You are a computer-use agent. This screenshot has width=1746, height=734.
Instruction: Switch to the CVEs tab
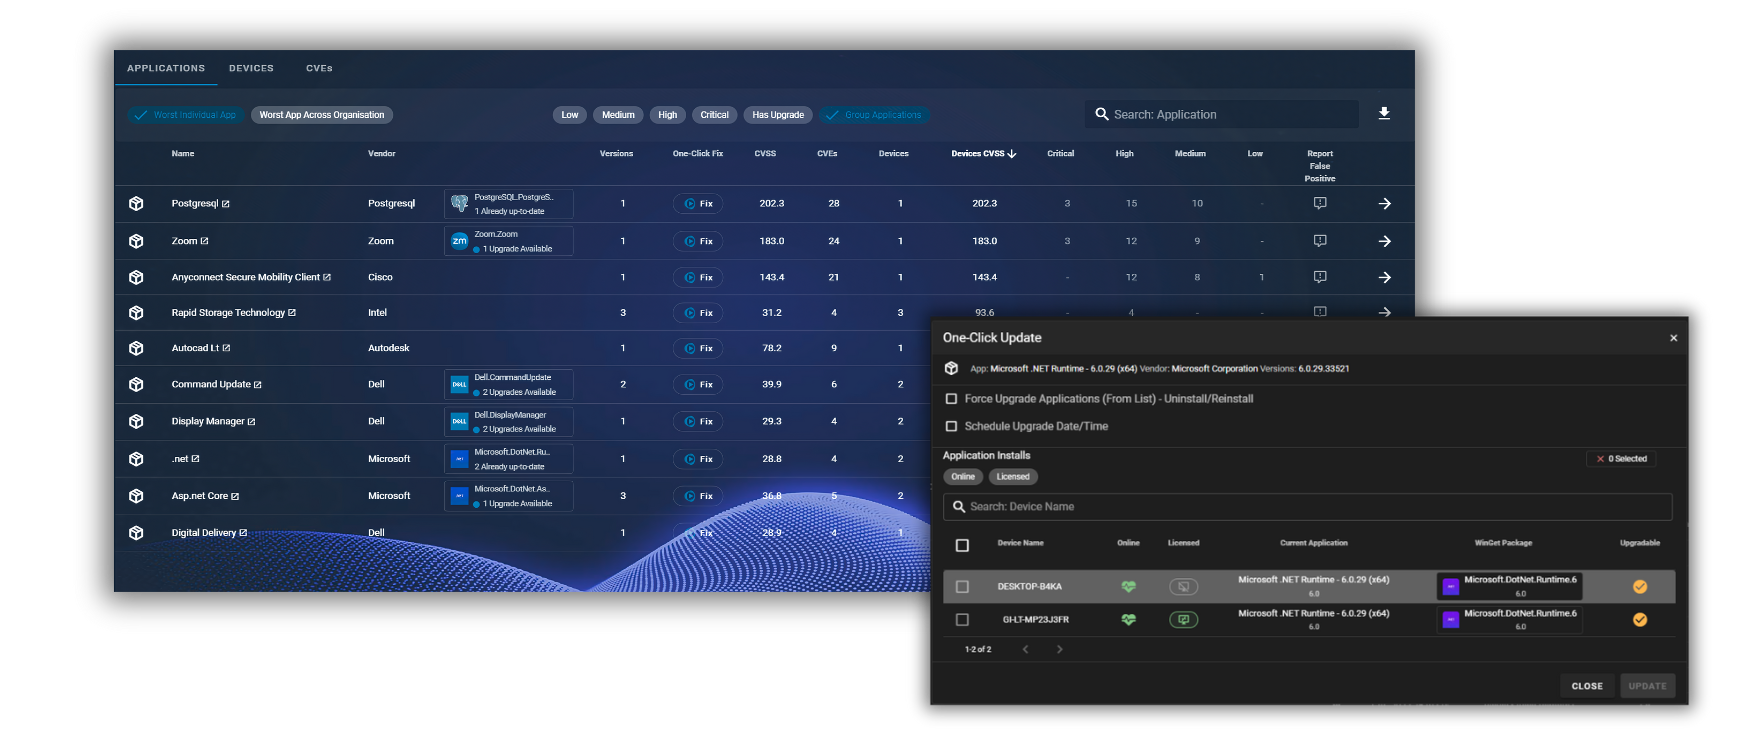coord(319,68)
